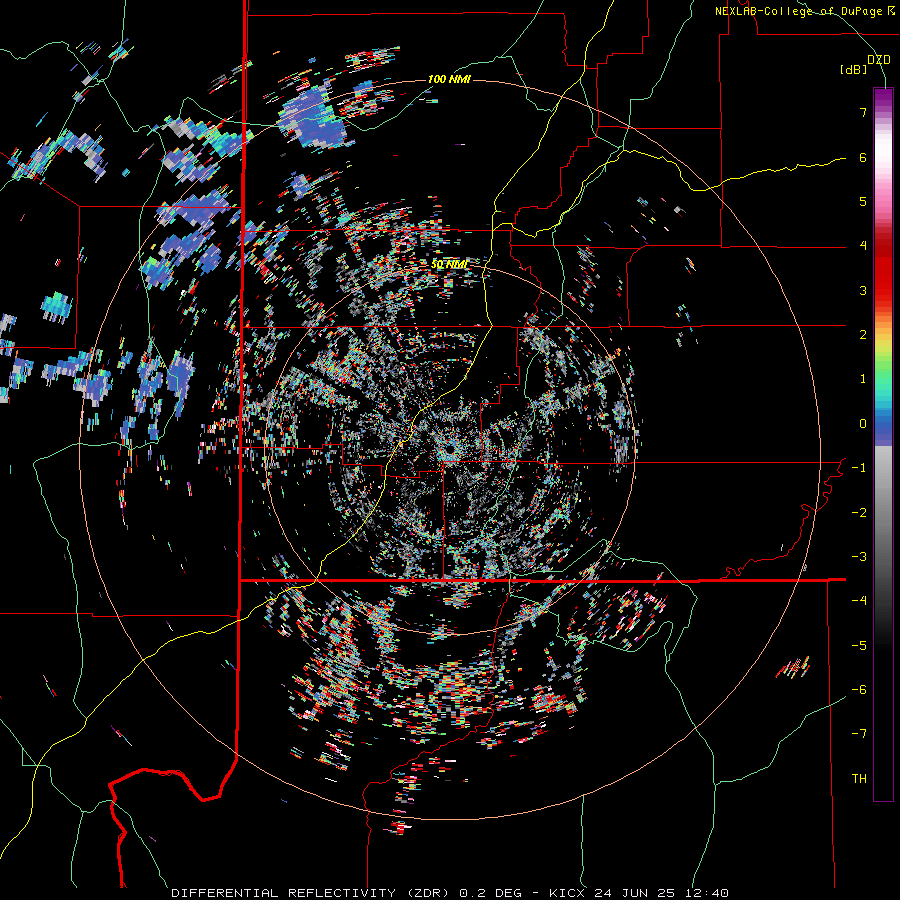900x900 pixels.
Task: Click the -3 value on the scale
Action: coord(859,557)
